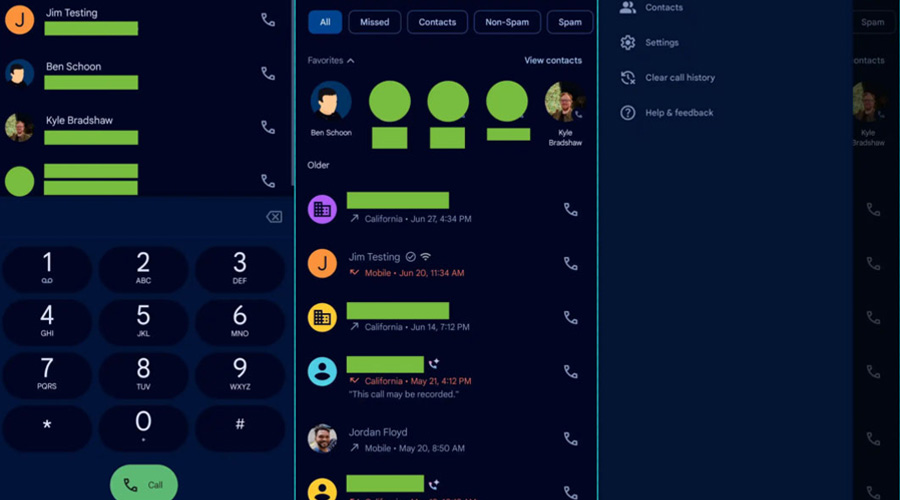Image resolution: width=900 pixels, height=500 pixels.
Task: Tap phone icon for Jun 27 California call
Action: pyautogui.click(x=570, y=210)
